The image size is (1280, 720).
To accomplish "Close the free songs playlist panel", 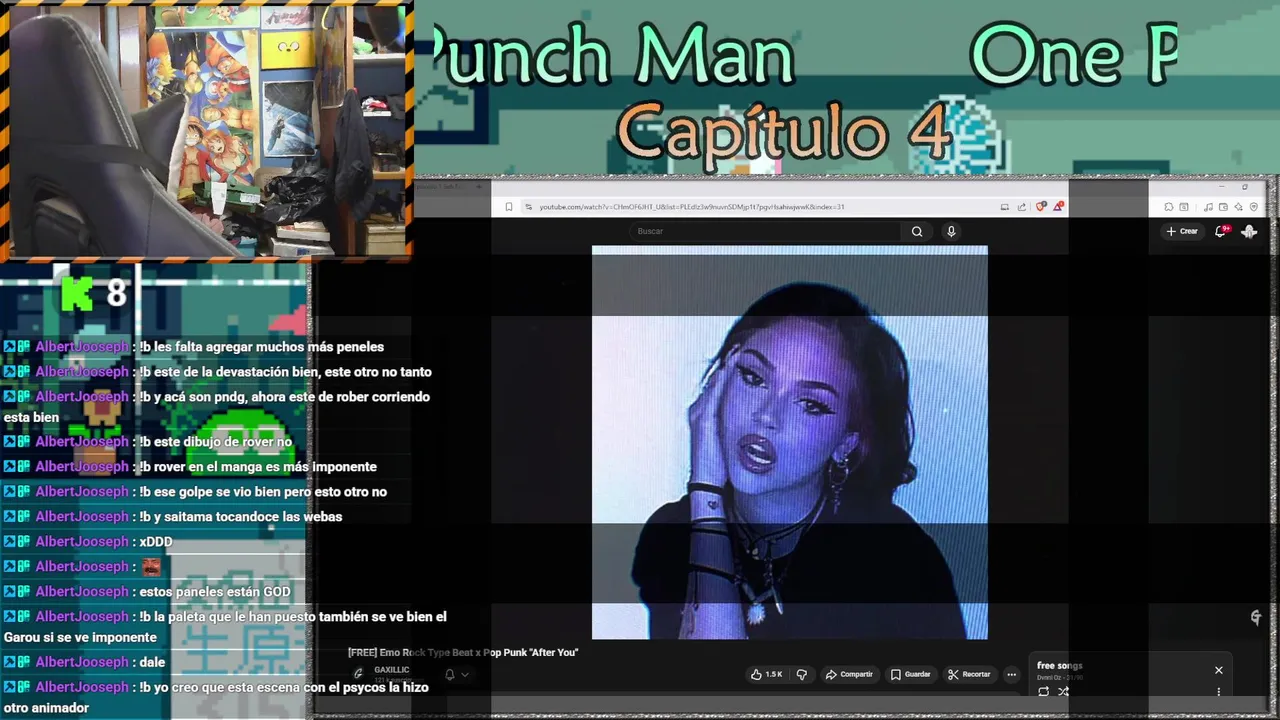I will click(1219, 670).
